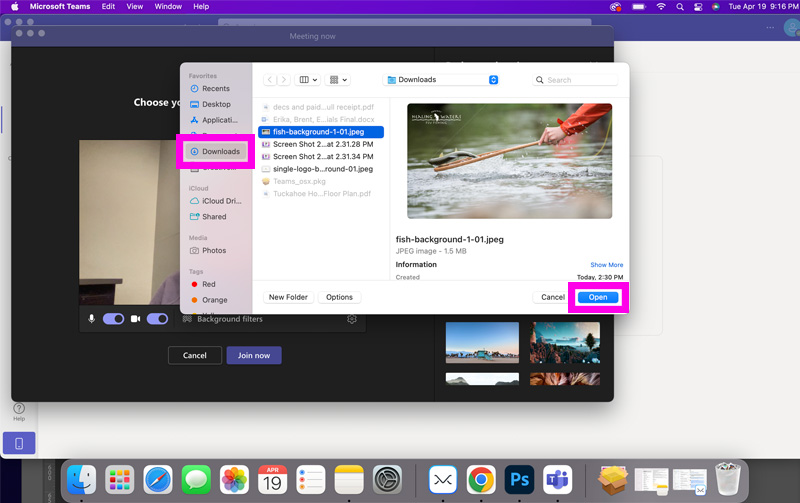The width and height of the screenshot is (800, 503).
Task: Open Calendar app showing 19
Action: pos(272,480)
